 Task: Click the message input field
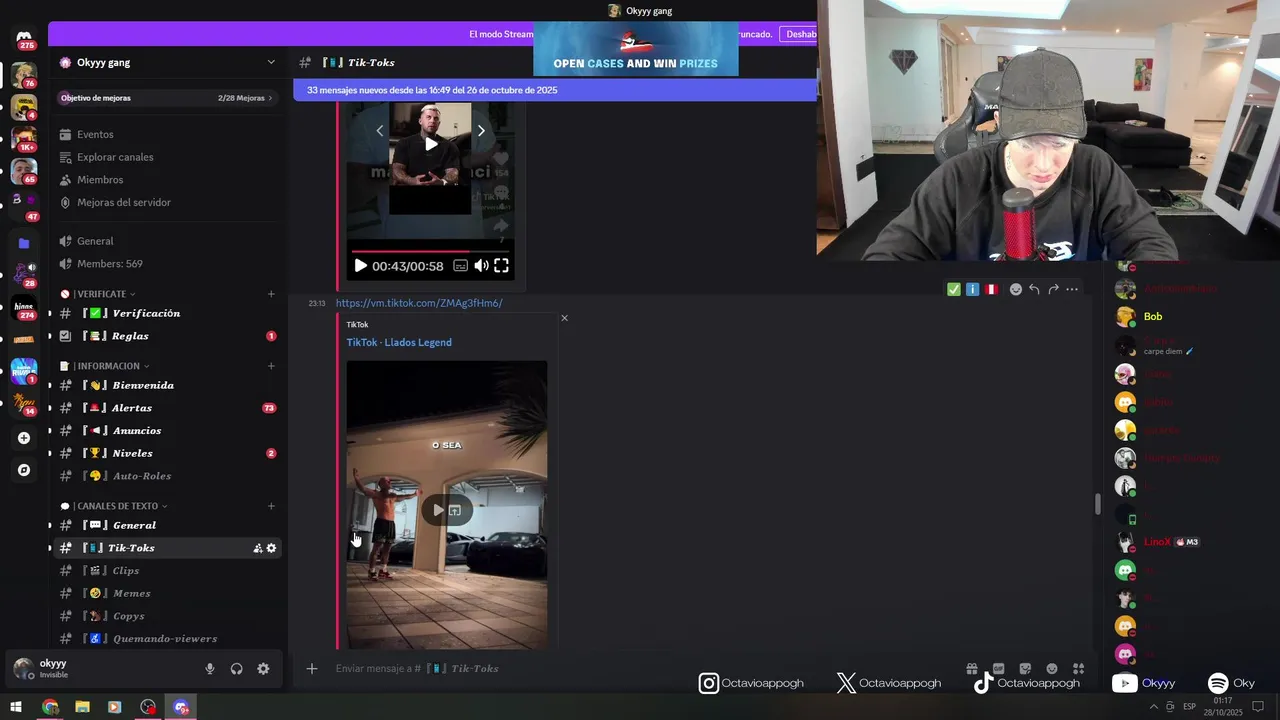640,669
